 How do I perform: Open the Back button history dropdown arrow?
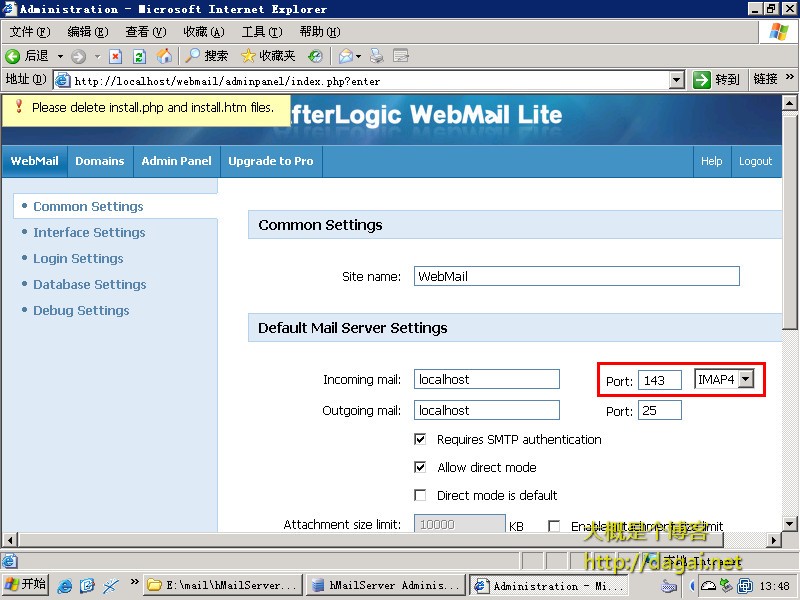coord(60,56)
